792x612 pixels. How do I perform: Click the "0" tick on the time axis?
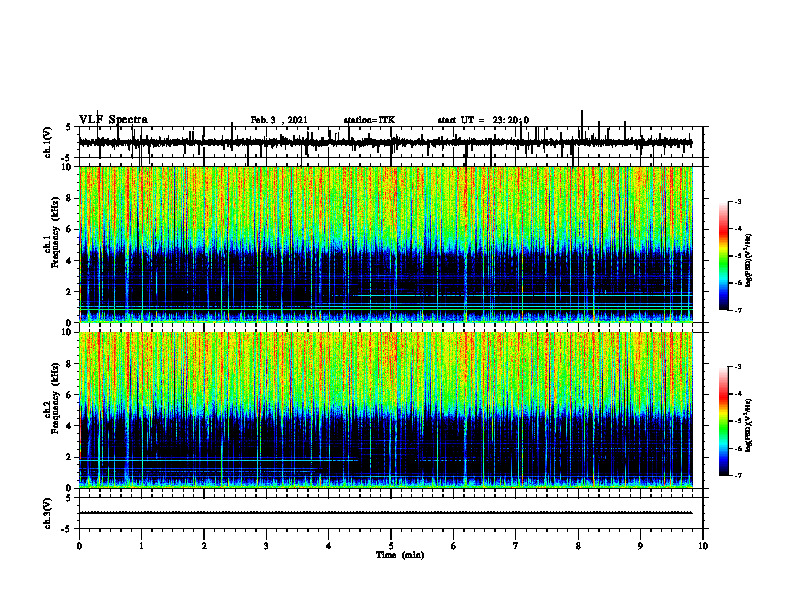click(x=79, y=546)
